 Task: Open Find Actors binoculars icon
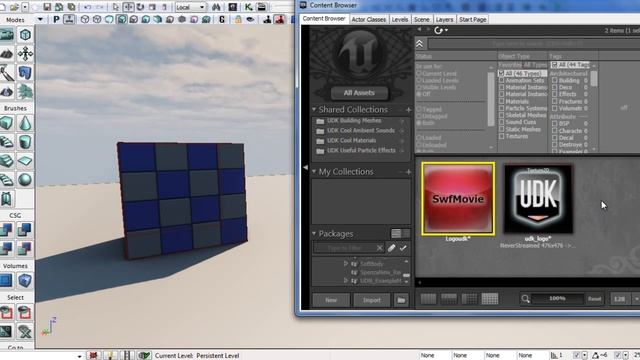click(x=216, y=7)
